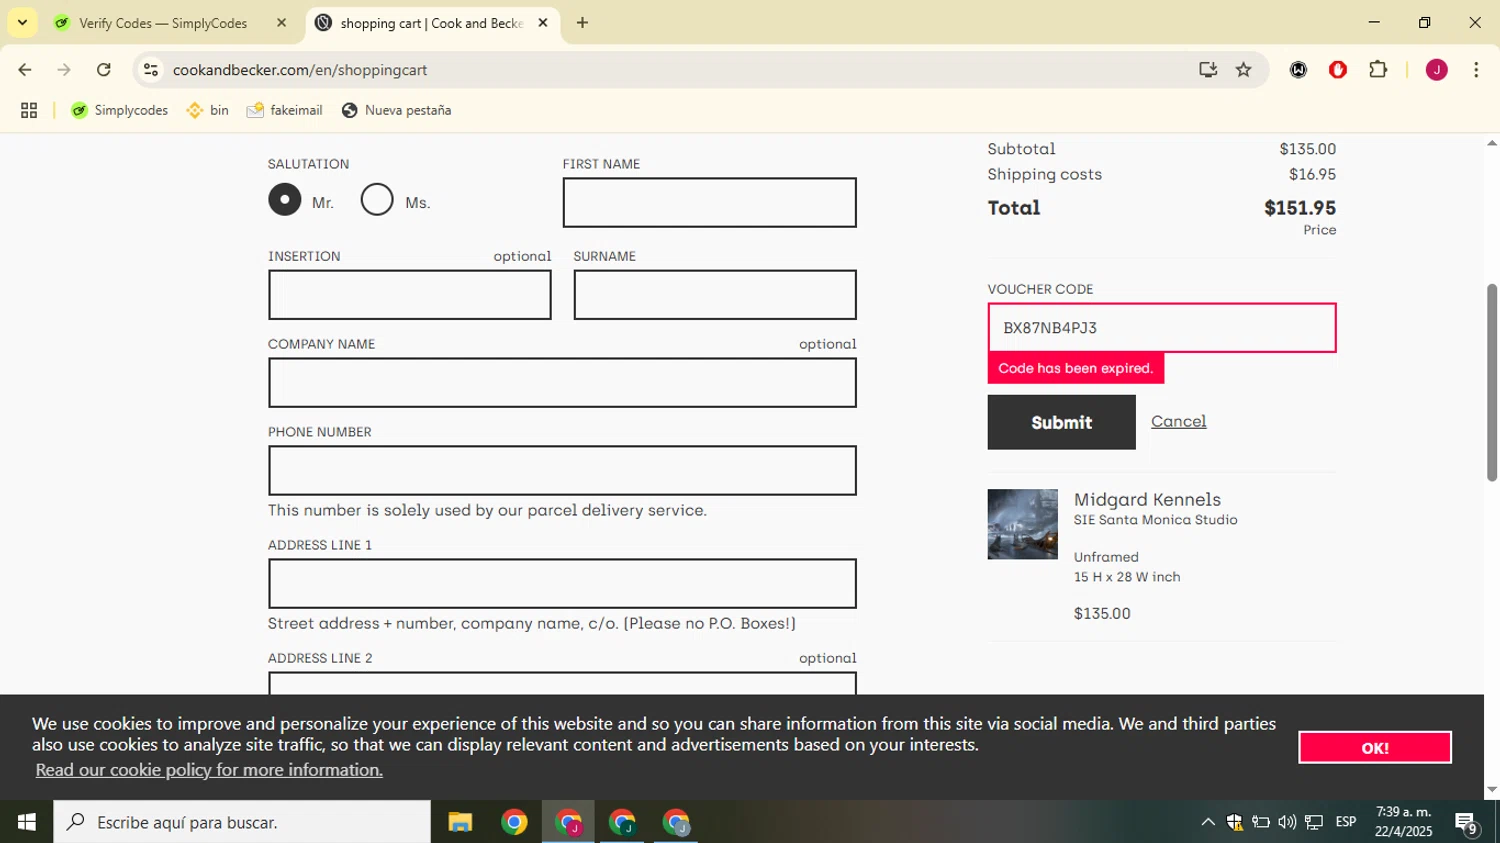Click the page vertical scrollbar thumb

coord(1491,382)
